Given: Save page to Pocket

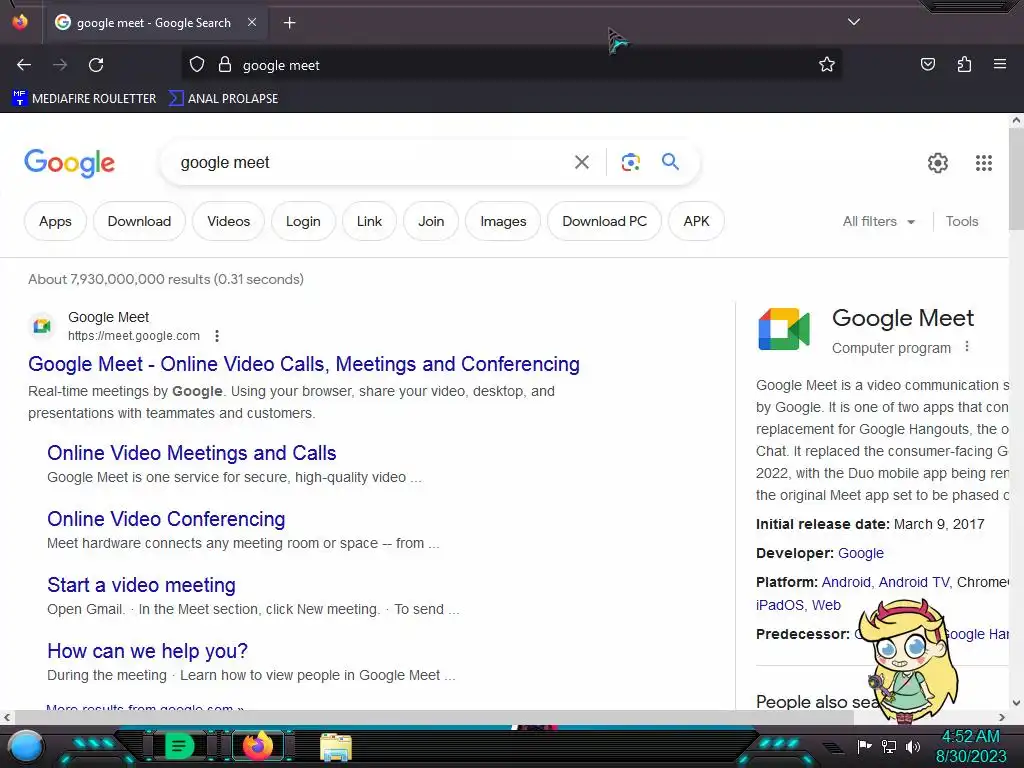Looking at the screenshot, I should (927, 65).
